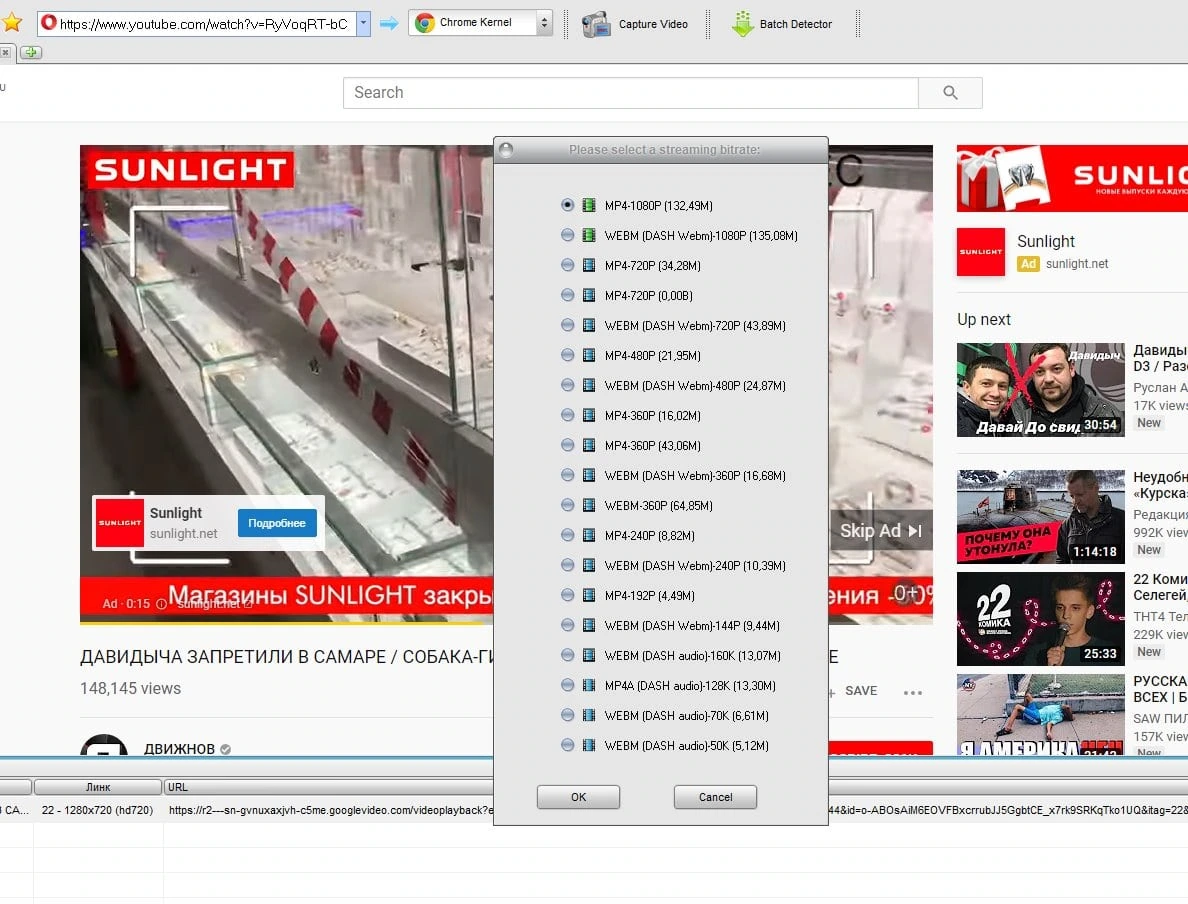Select MP4-480P (21,95M) bitrate
The height and width of the screenshot is (904, 1188).
567,355
